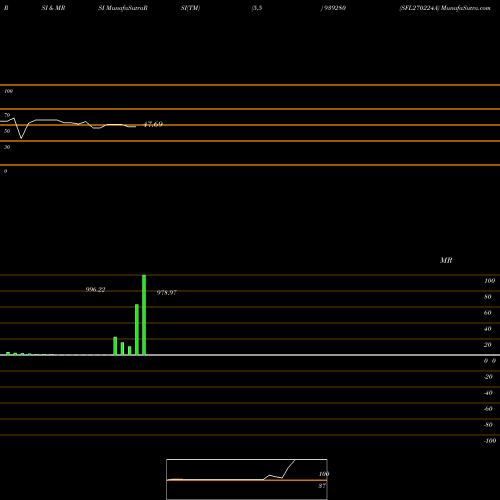Click the -60 label on MR right axis
The image size is (500, 500).
488,409
